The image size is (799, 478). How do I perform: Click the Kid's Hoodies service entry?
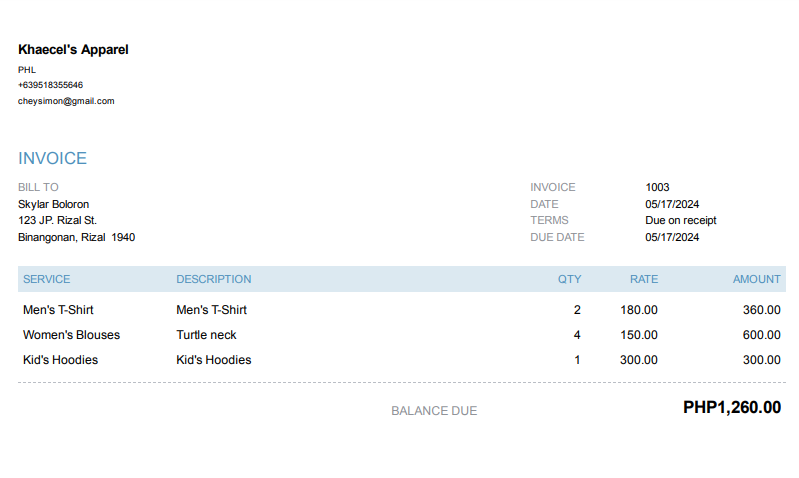[x=60, y=360]
